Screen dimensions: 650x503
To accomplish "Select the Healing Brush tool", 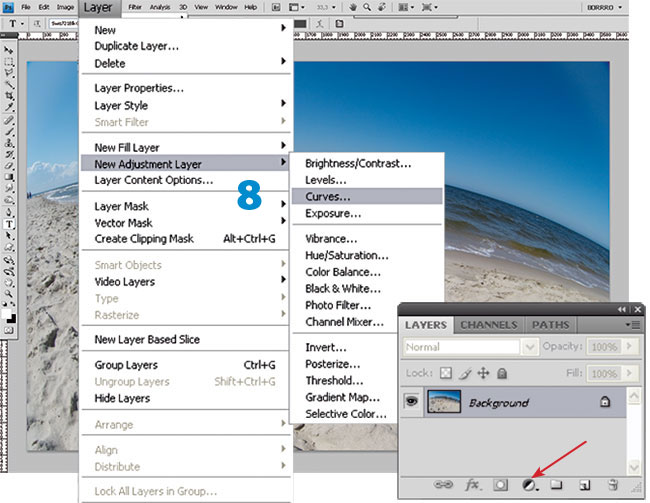I will click(8, 121).
